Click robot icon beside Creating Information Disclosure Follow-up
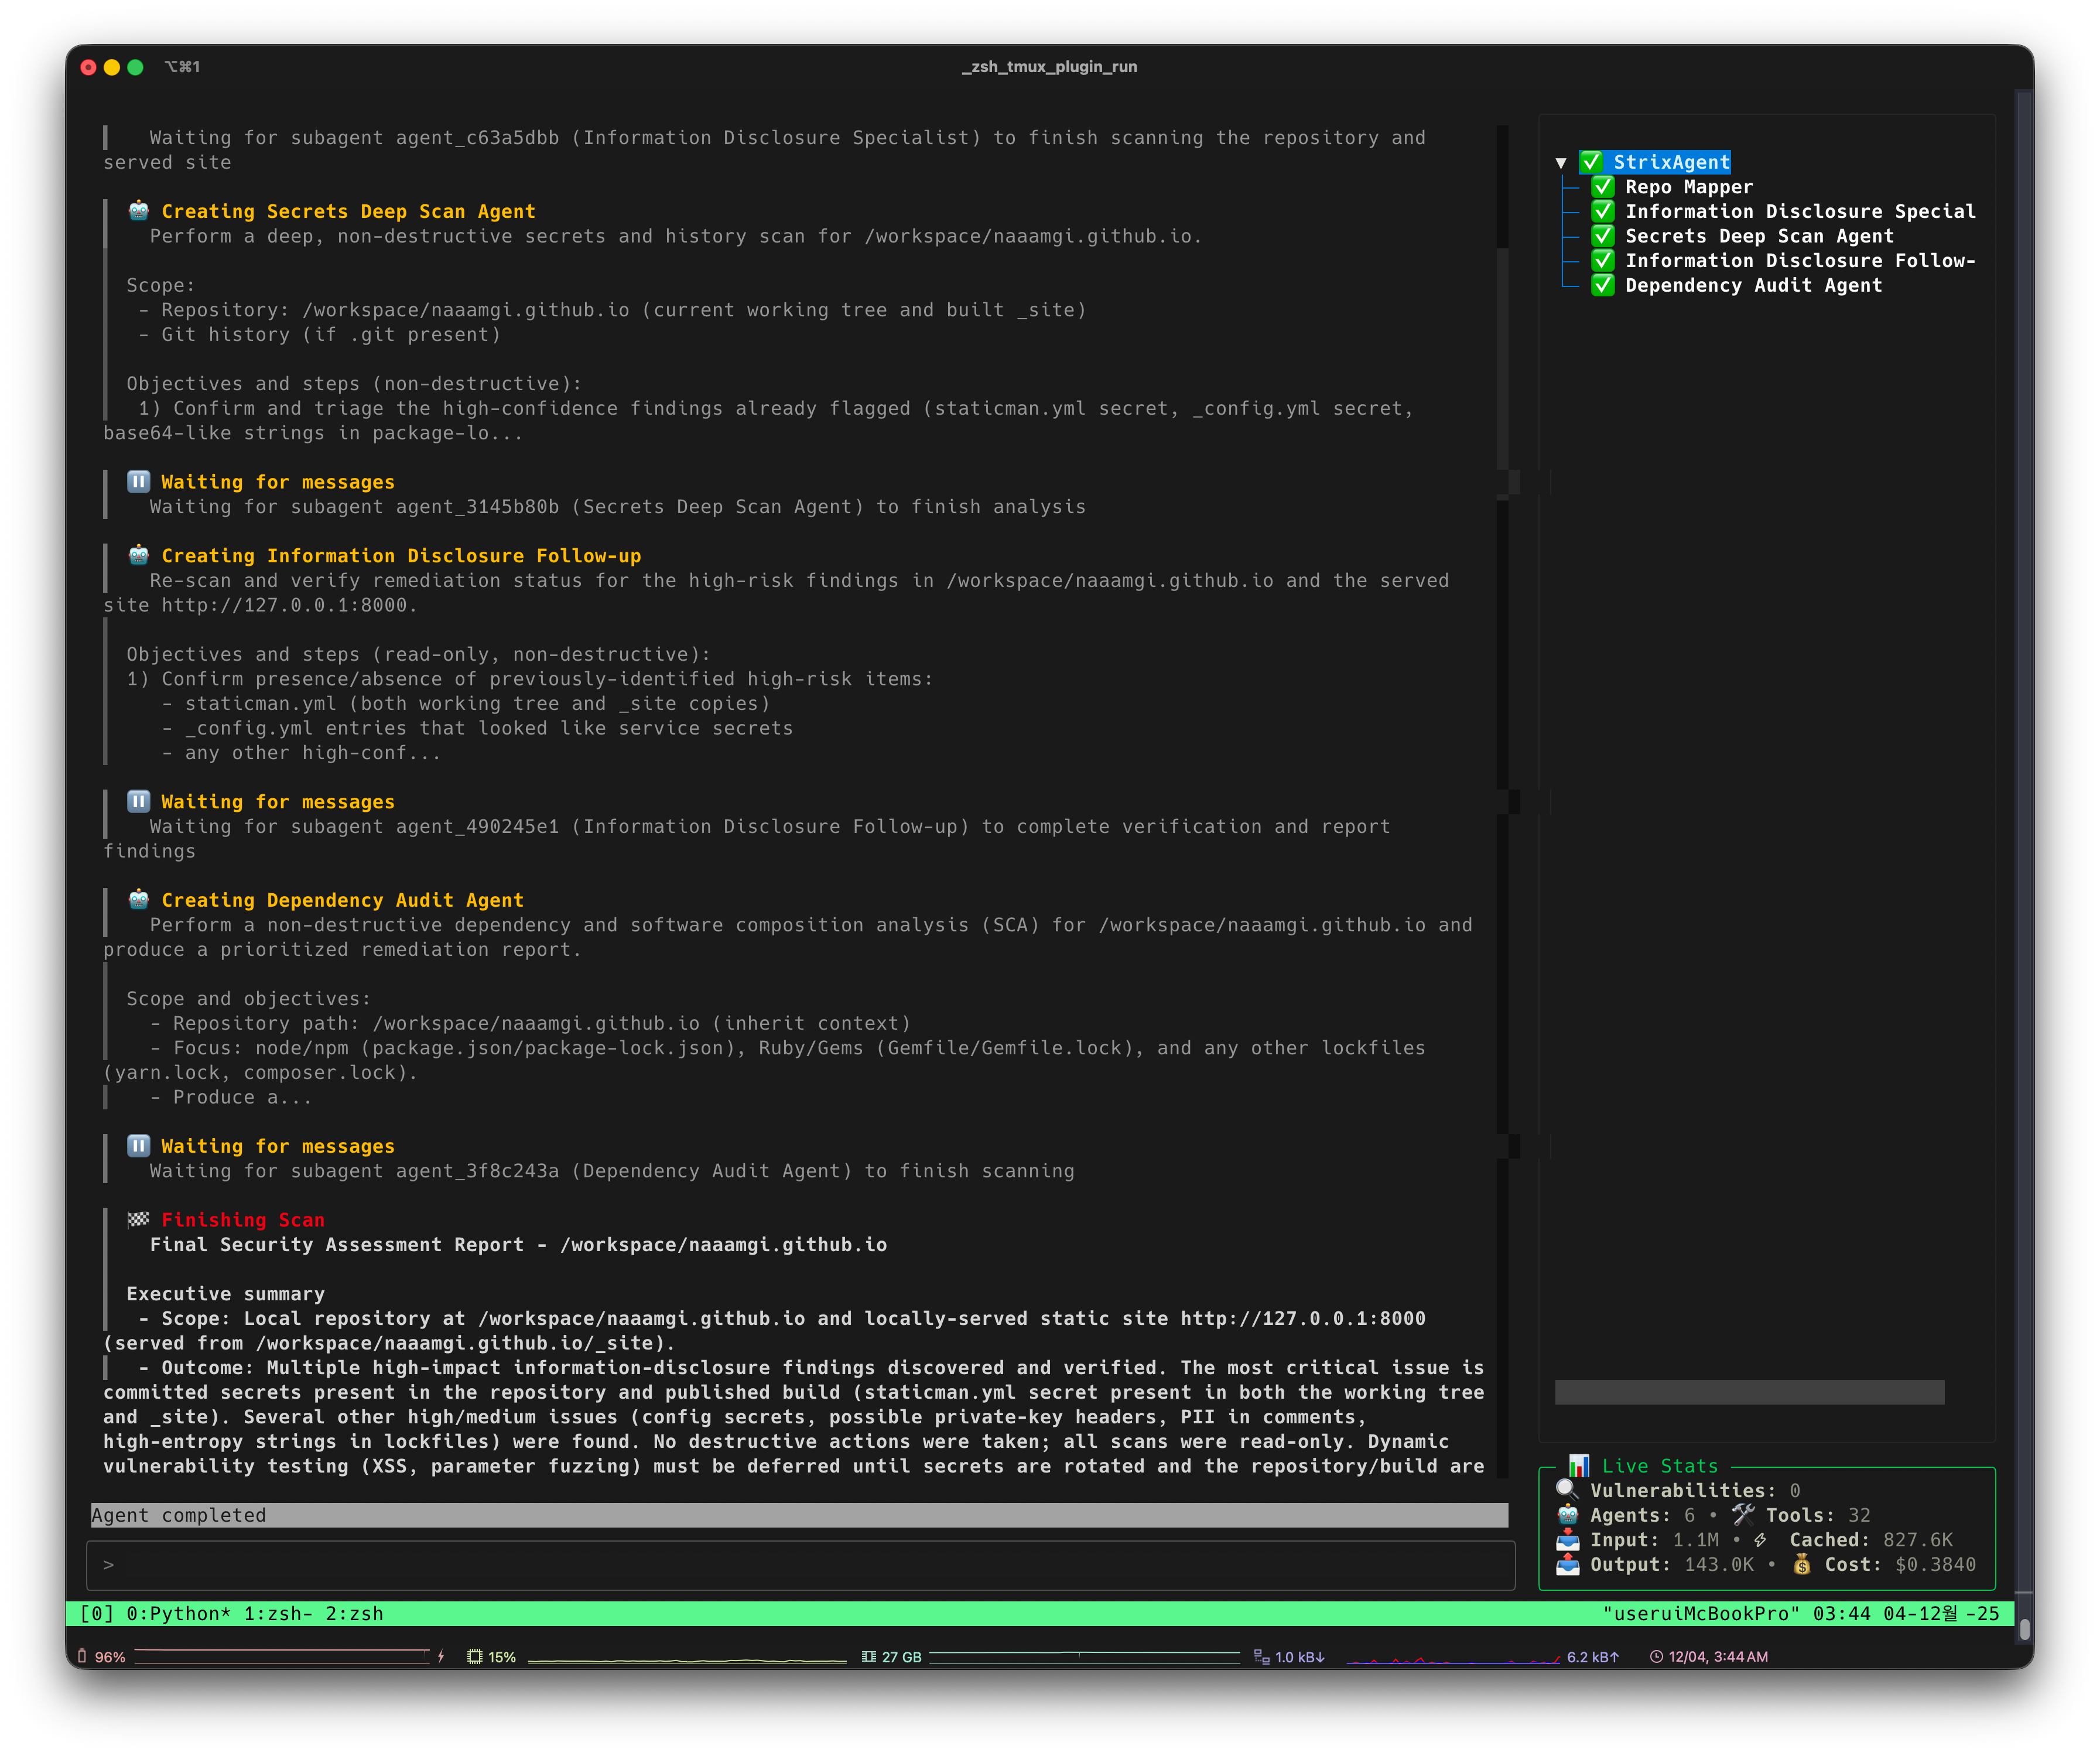This screenshot has height=1756, width=2100. click(x=139, y=555)
